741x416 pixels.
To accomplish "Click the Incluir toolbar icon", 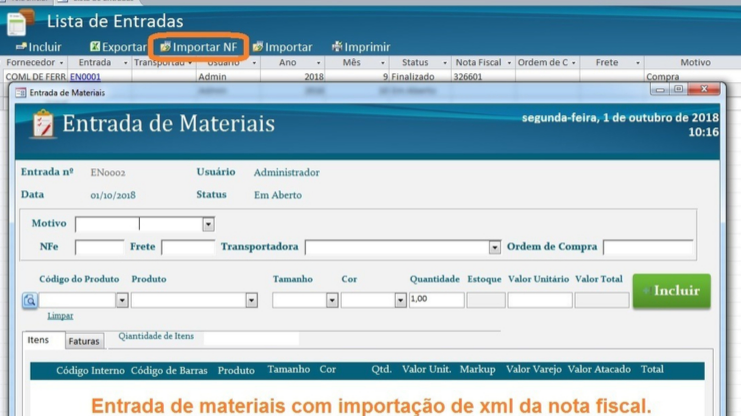I will tap(20, 47).
